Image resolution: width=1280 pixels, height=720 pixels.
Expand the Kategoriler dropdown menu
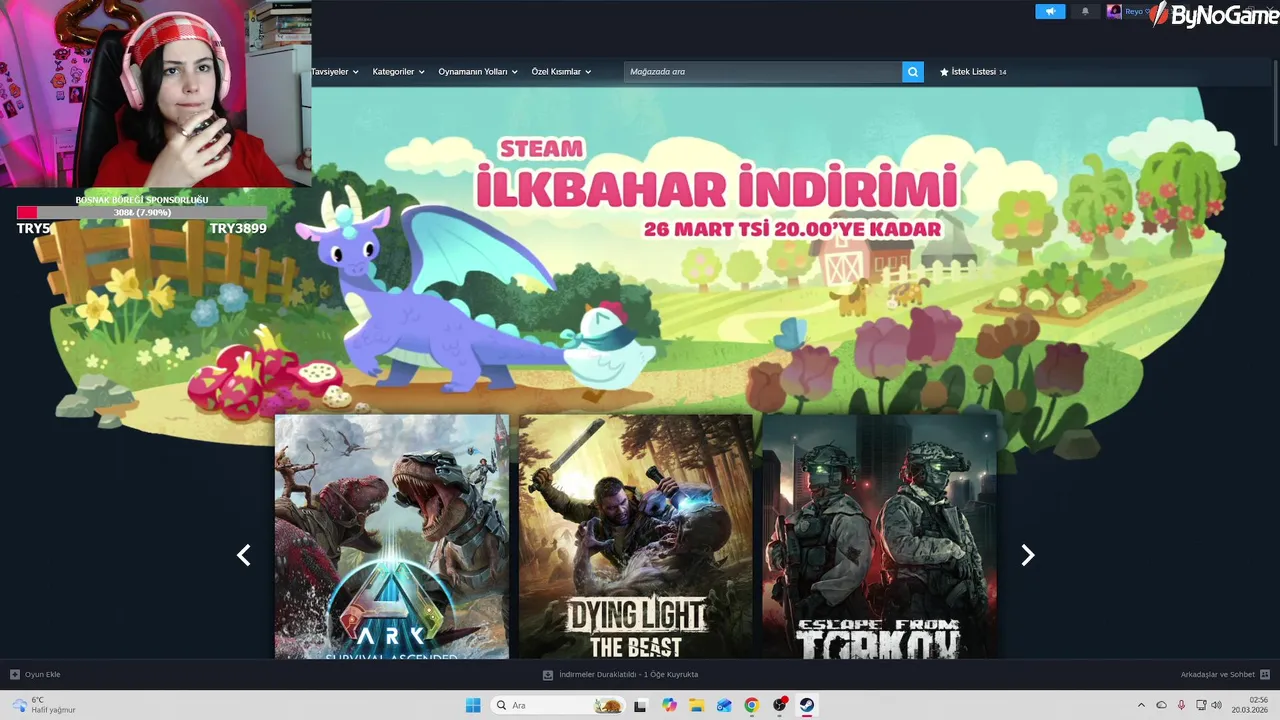click(x=398, y=72)
